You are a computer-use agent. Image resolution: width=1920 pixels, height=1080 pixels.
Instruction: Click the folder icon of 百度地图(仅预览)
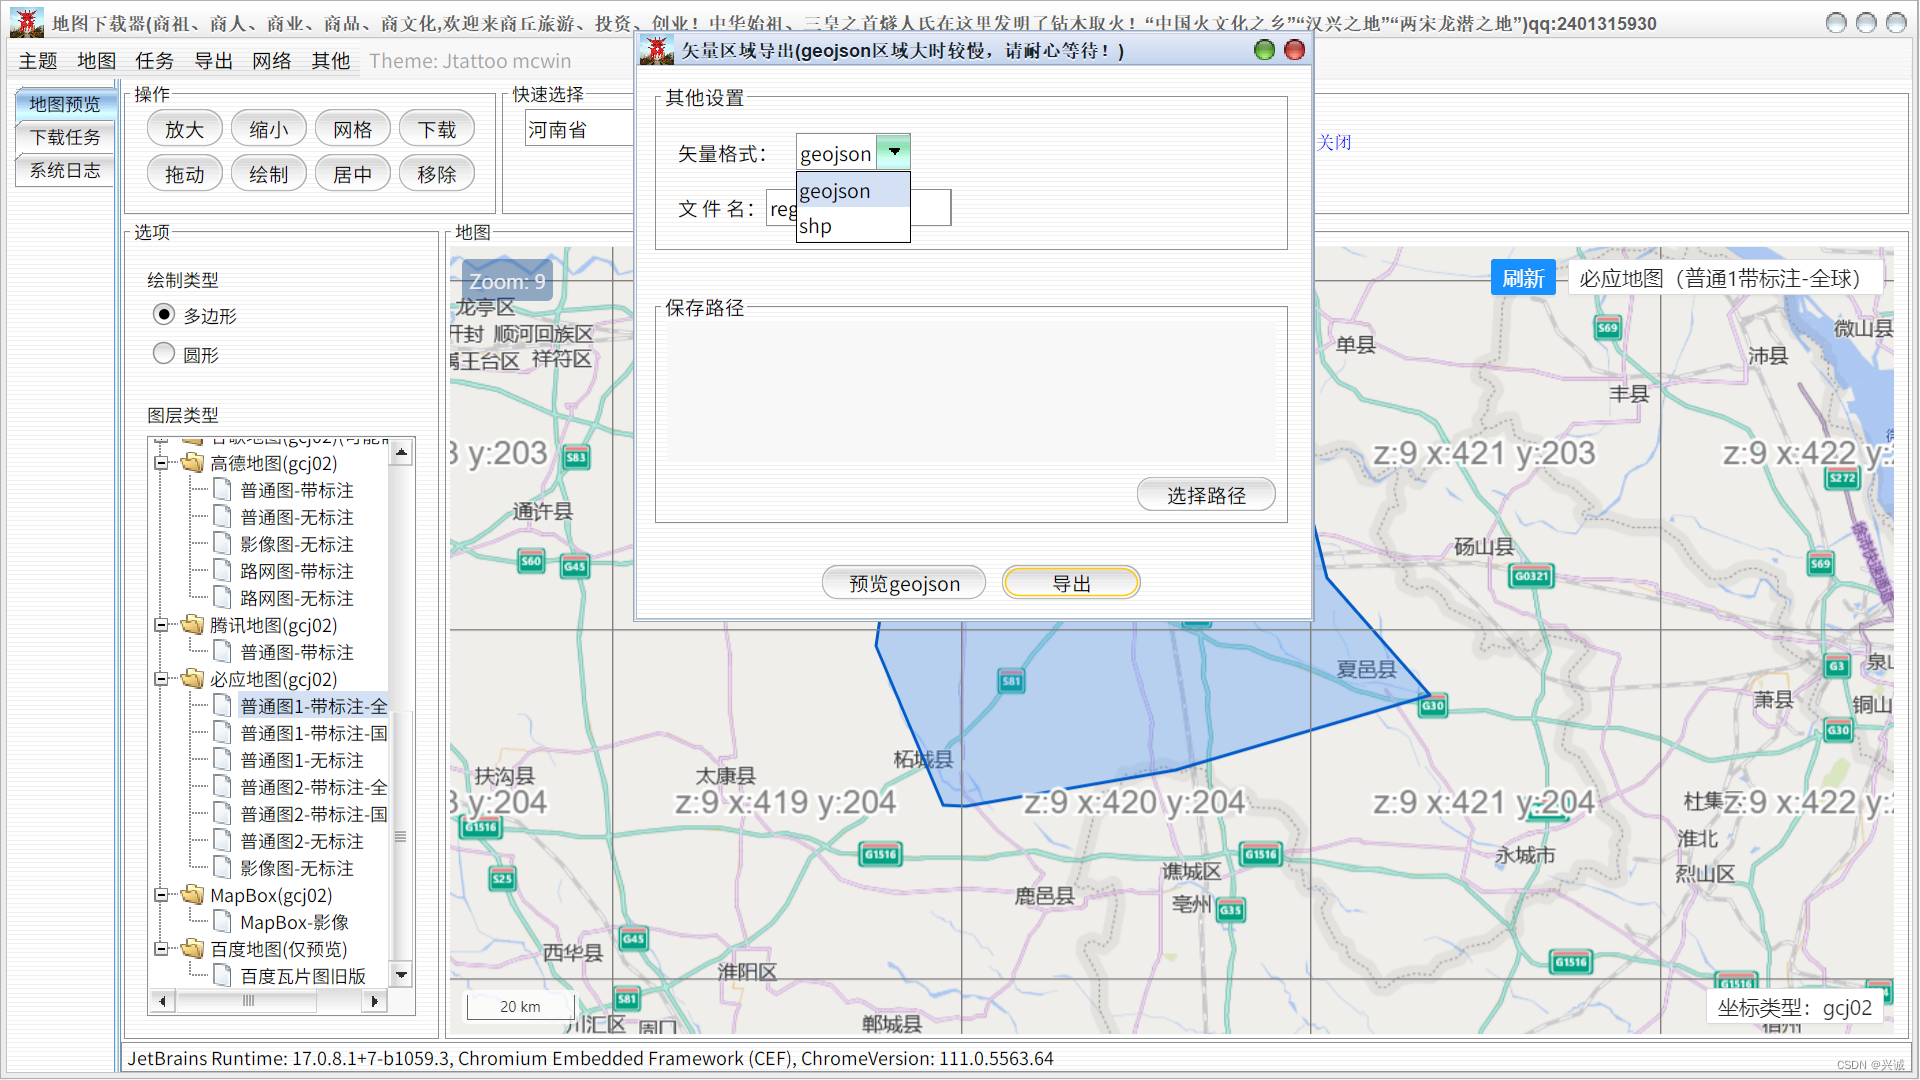(x=192, y=949)
